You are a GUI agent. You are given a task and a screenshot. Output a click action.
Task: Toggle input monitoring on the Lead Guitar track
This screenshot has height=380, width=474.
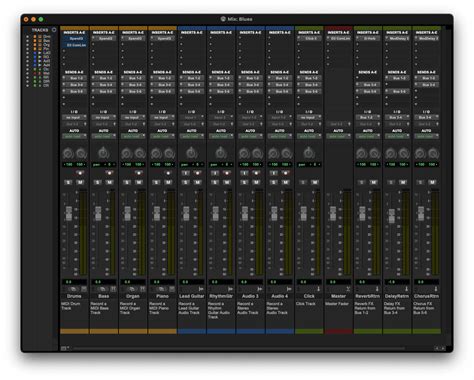(x=186, y=173)
